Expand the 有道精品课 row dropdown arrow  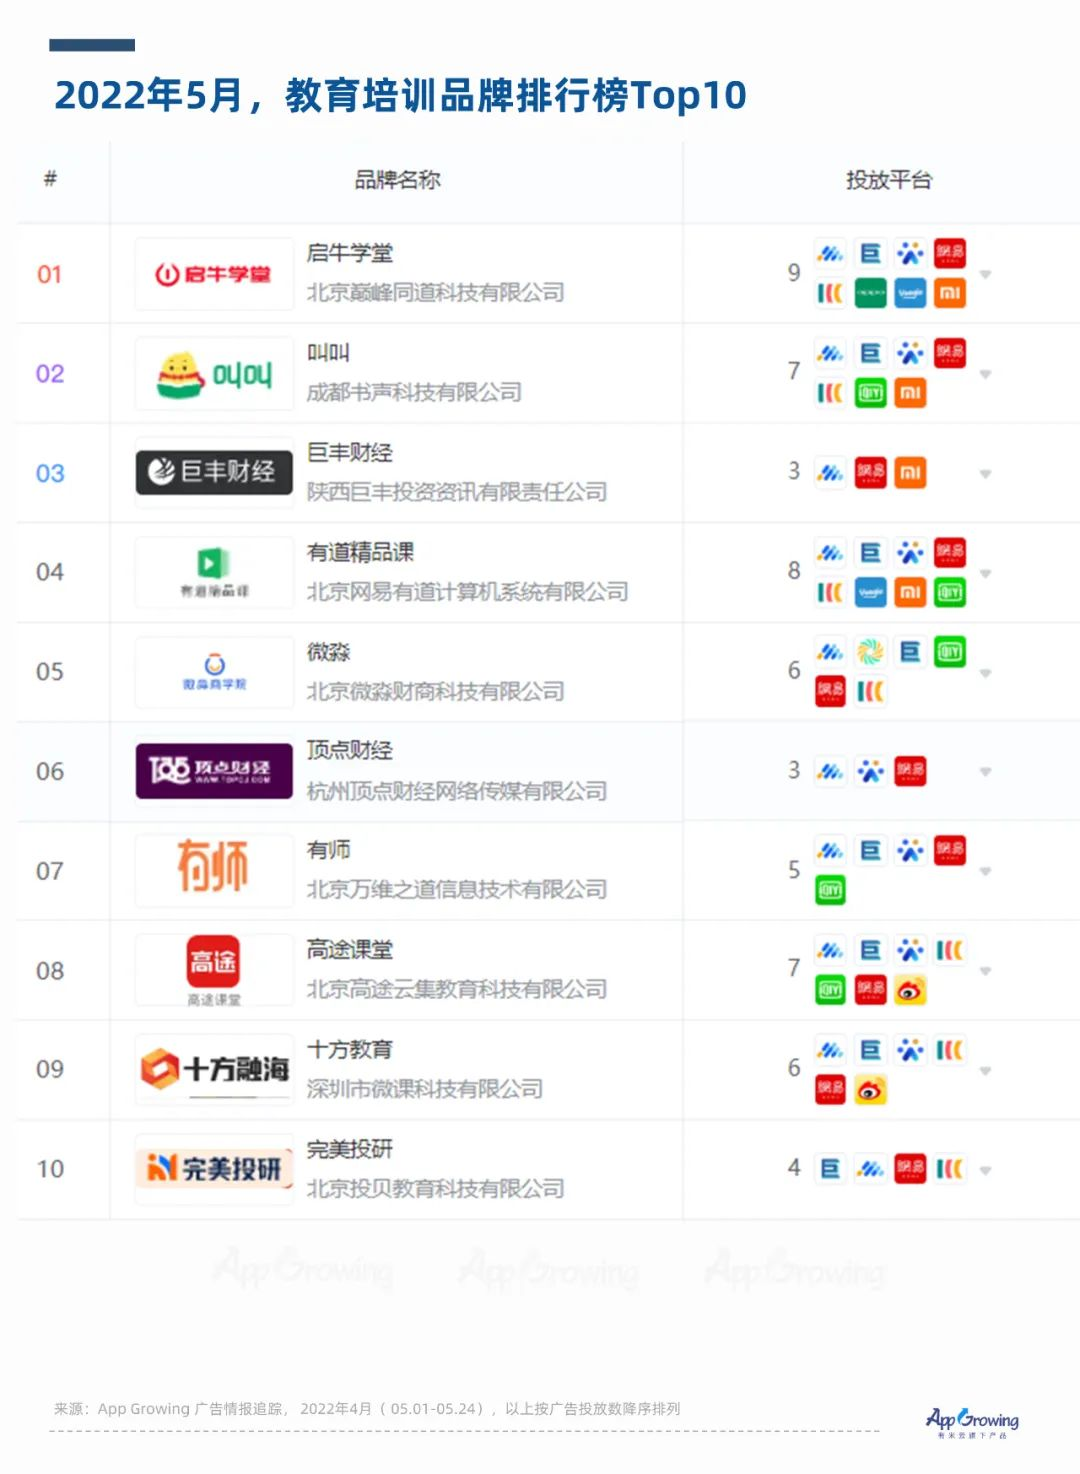coord(985,574)
